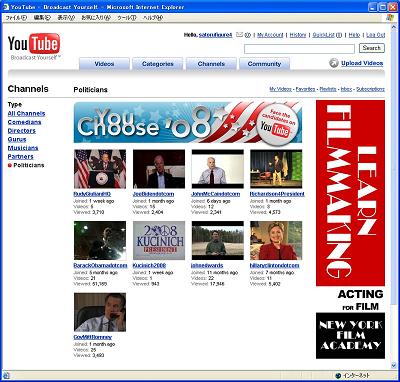The image size is (400, 382).
Task: Select Musicians channel type
Action: pos(23,148)
